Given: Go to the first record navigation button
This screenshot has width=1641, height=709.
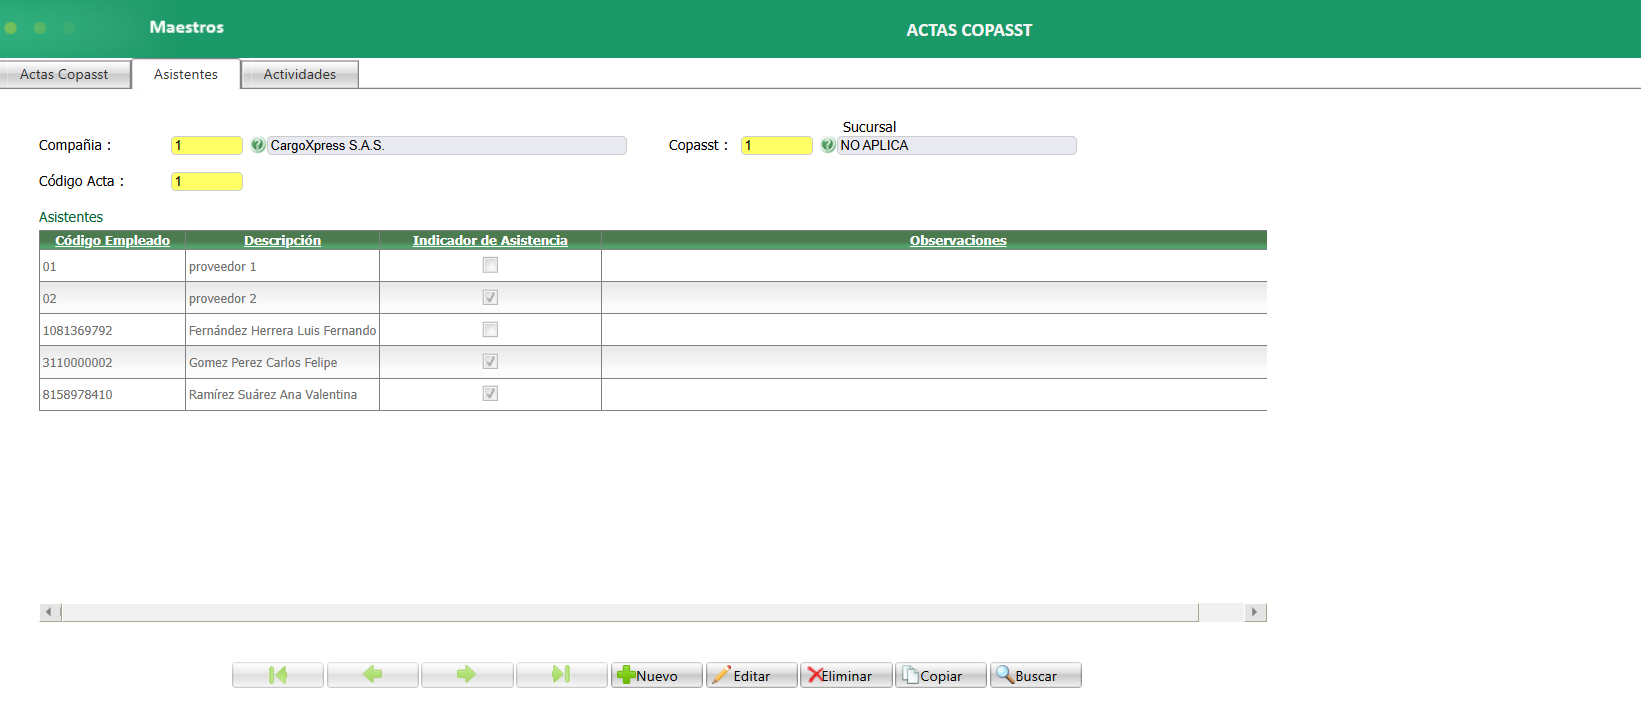Looking at the screenshot, I should (278, 675).
